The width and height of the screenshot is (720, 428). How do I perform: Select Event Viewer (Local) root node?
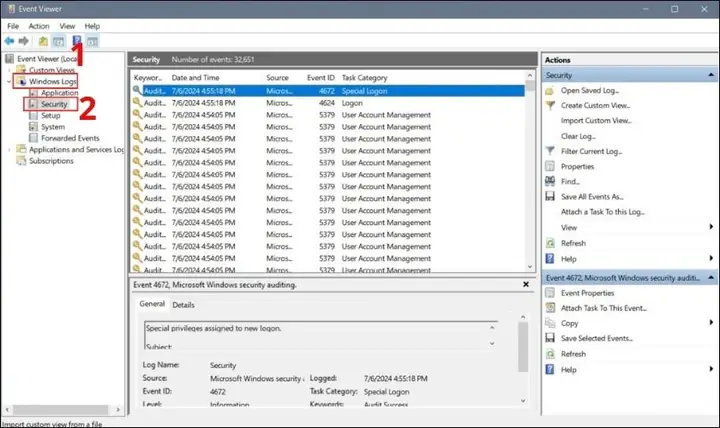point(47,59)
